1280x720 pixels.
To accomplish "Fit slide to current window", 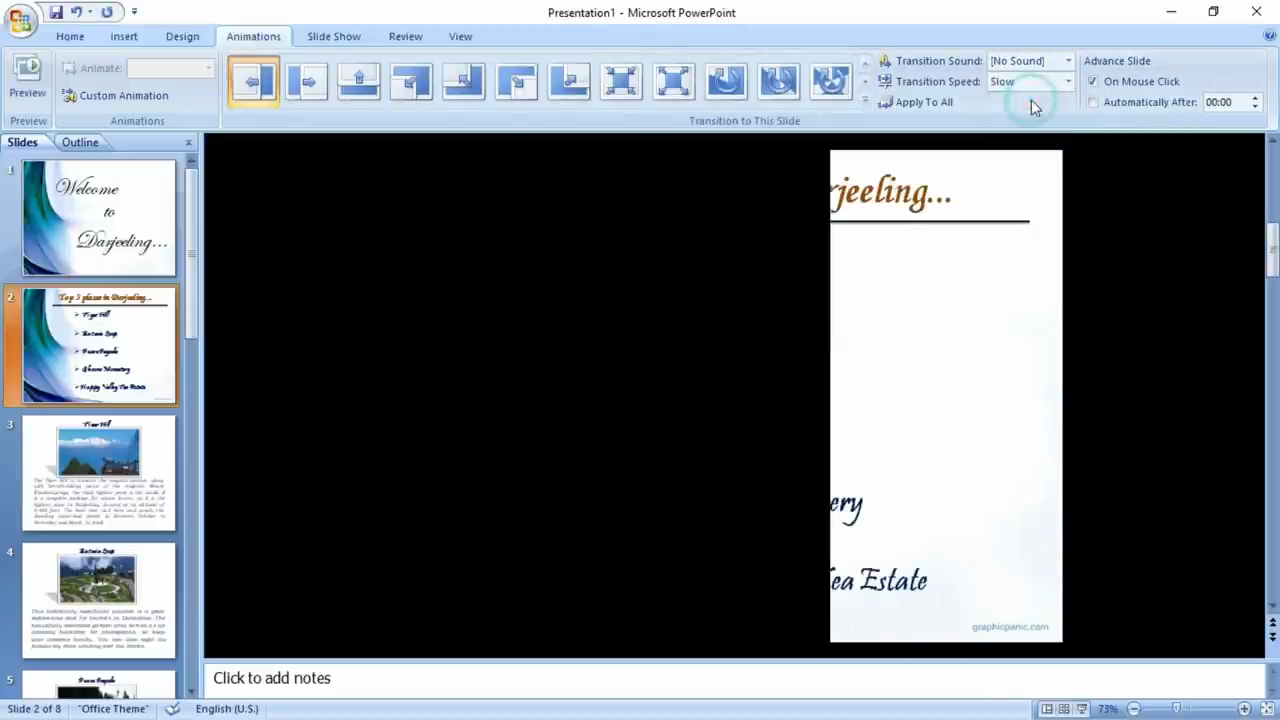I will (1268, 709).
